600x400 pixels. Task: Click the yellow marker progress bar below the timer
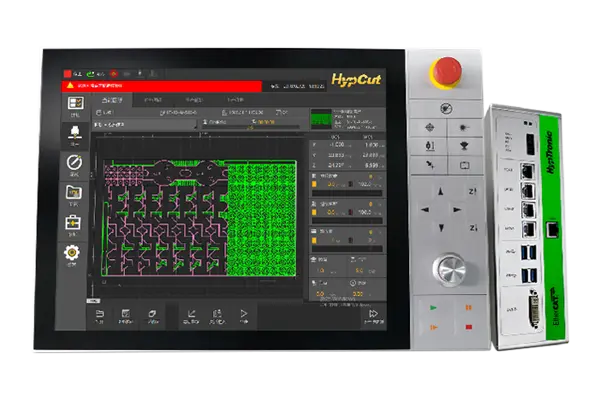point(252,127)
